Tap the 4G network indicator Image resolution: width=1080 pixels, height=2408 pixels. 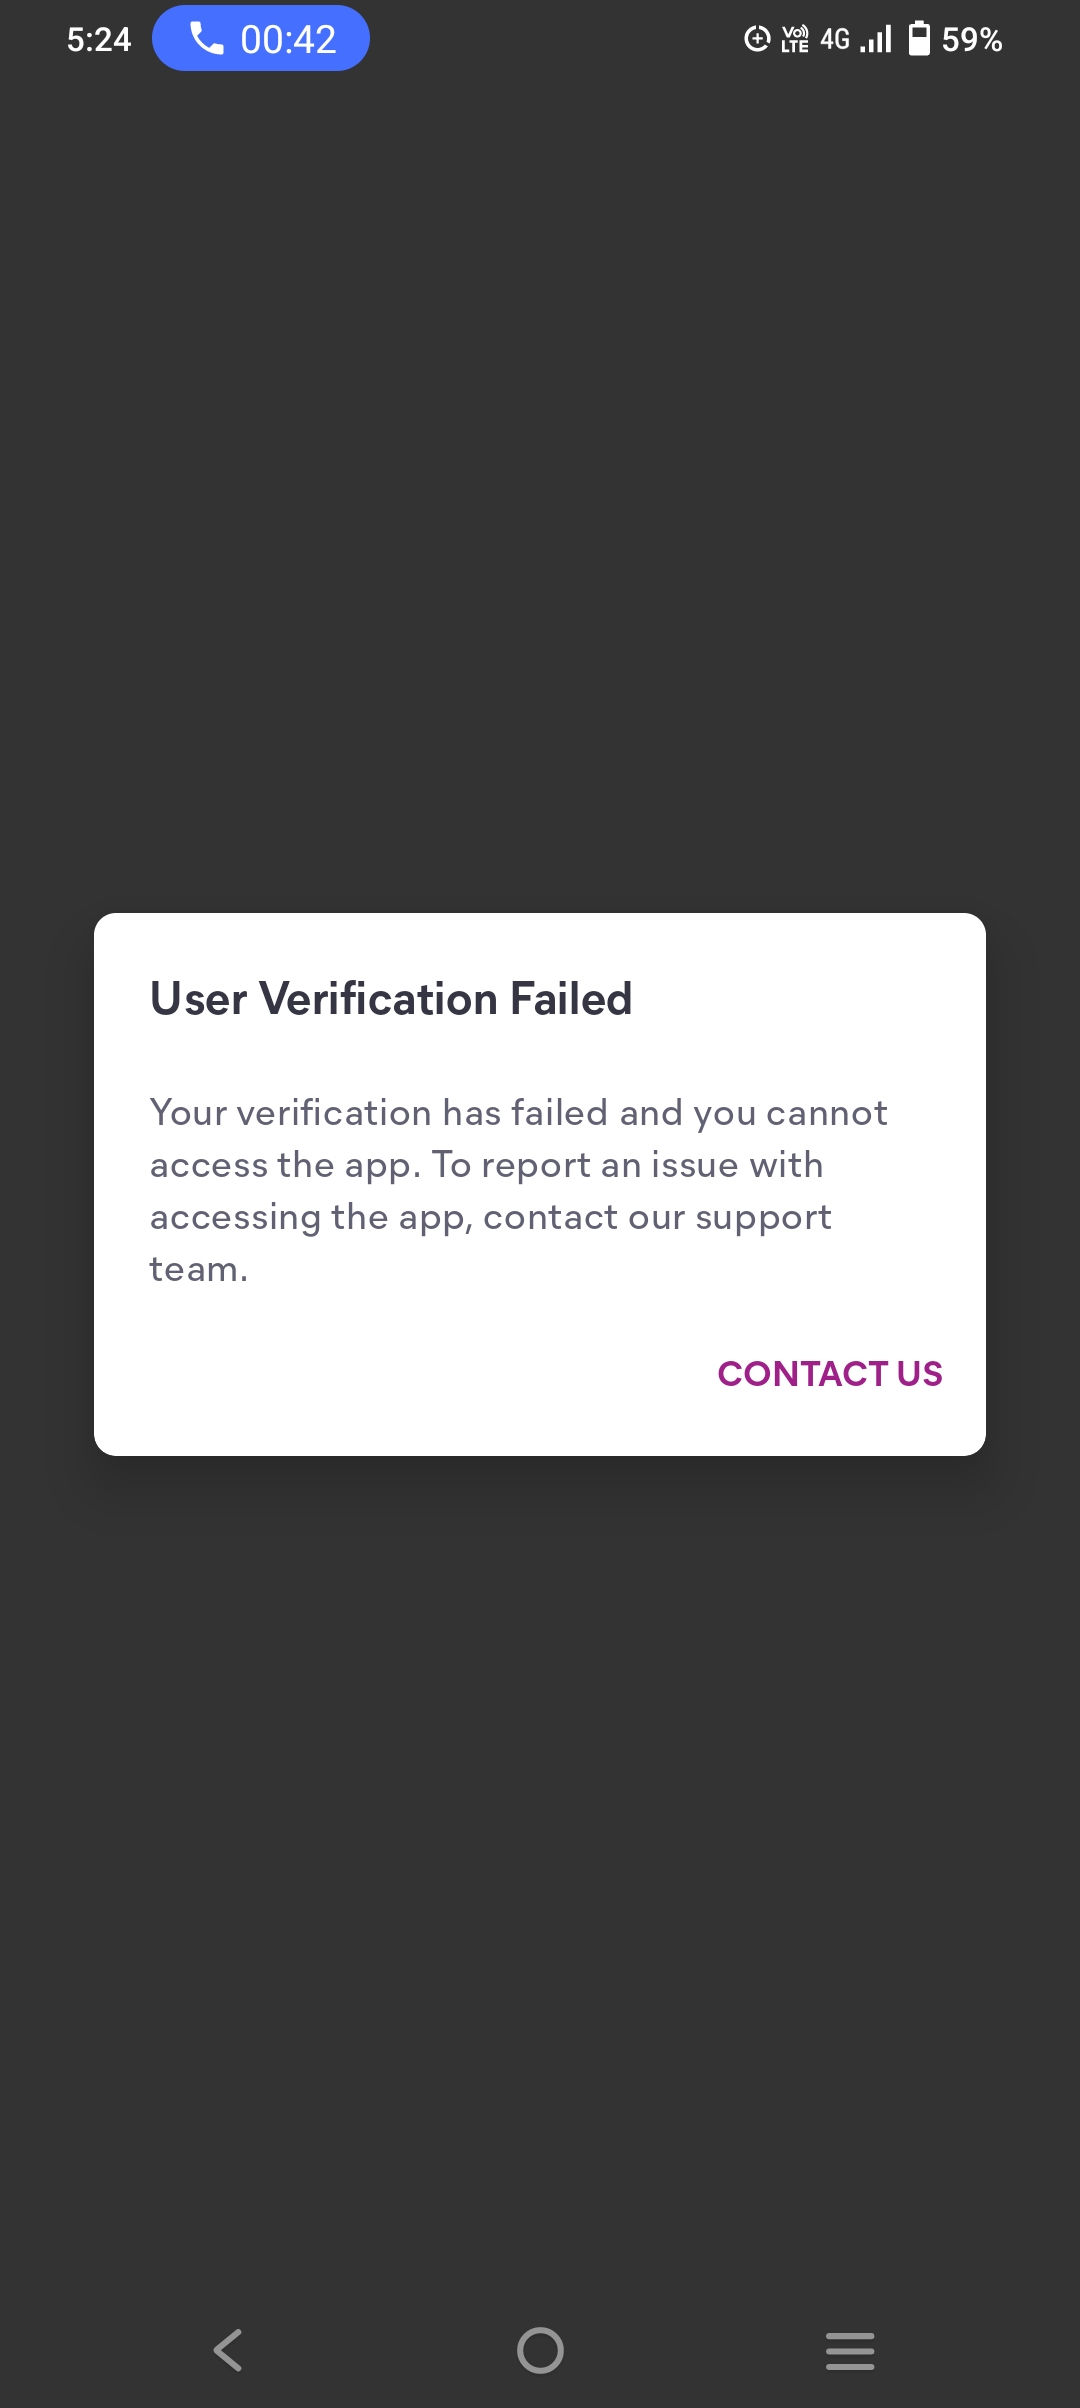pyautogui.click(x=835, y=39)
